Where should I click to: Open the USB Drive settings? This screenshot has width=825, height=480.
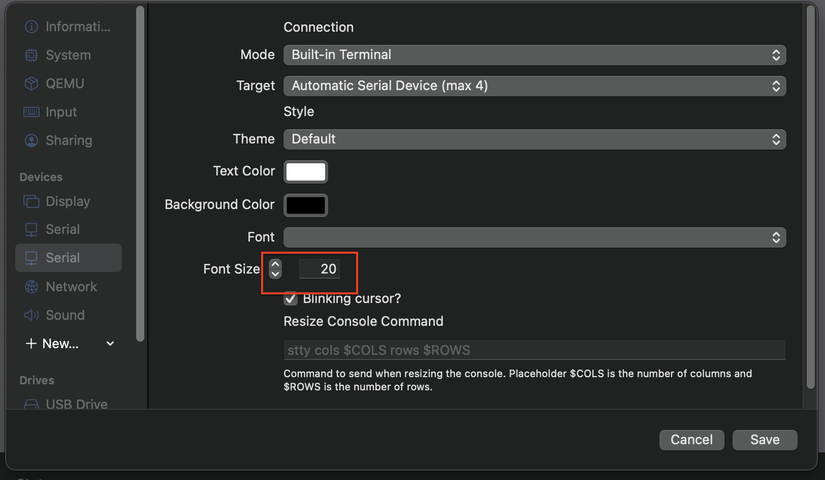pos(76,404)
